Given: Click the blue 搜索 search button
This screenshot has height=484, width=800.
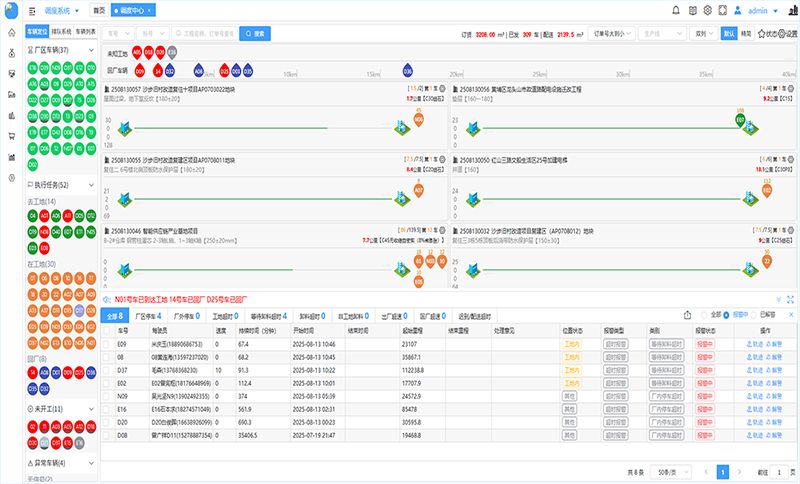Looking at the screenshot, I should coord(255,33).
